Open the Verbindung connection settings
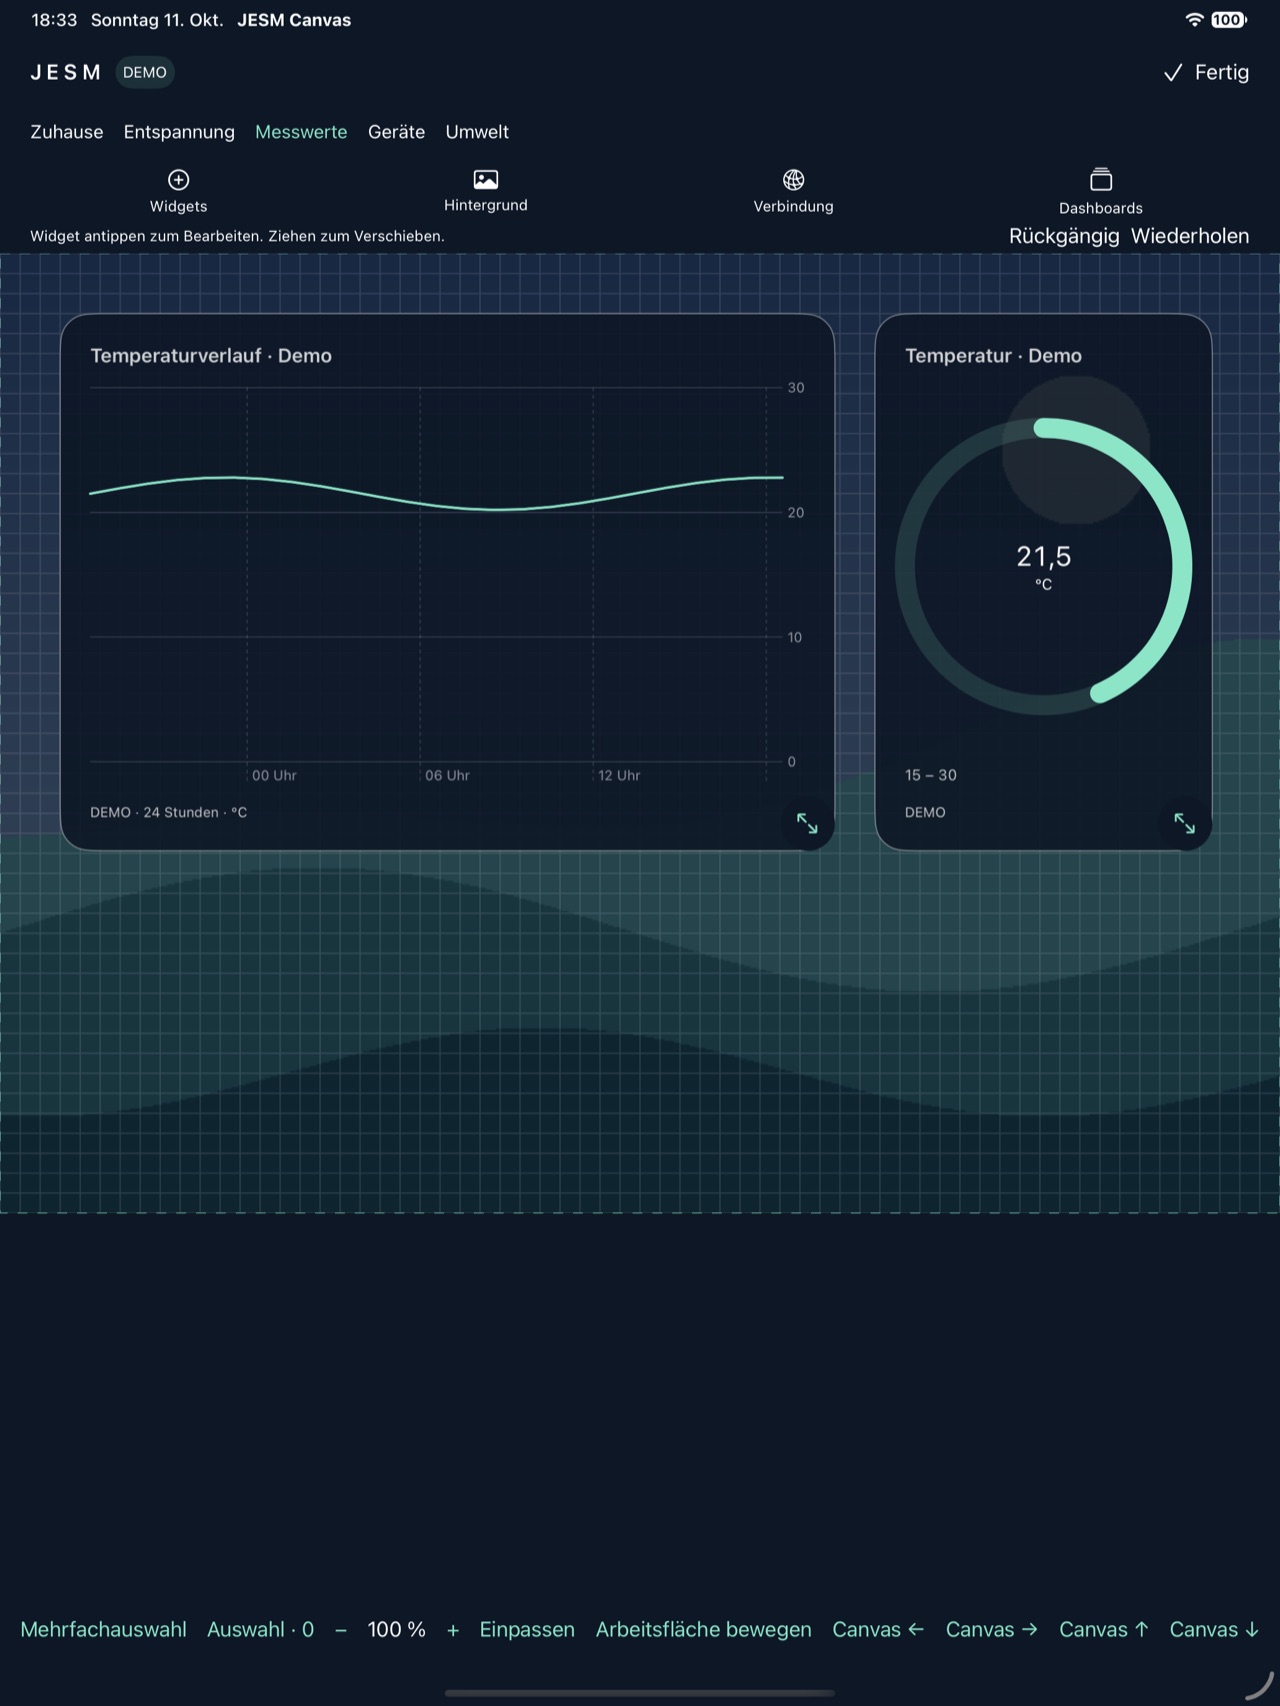This screenshot has height=1706, width=1280. 793,191
